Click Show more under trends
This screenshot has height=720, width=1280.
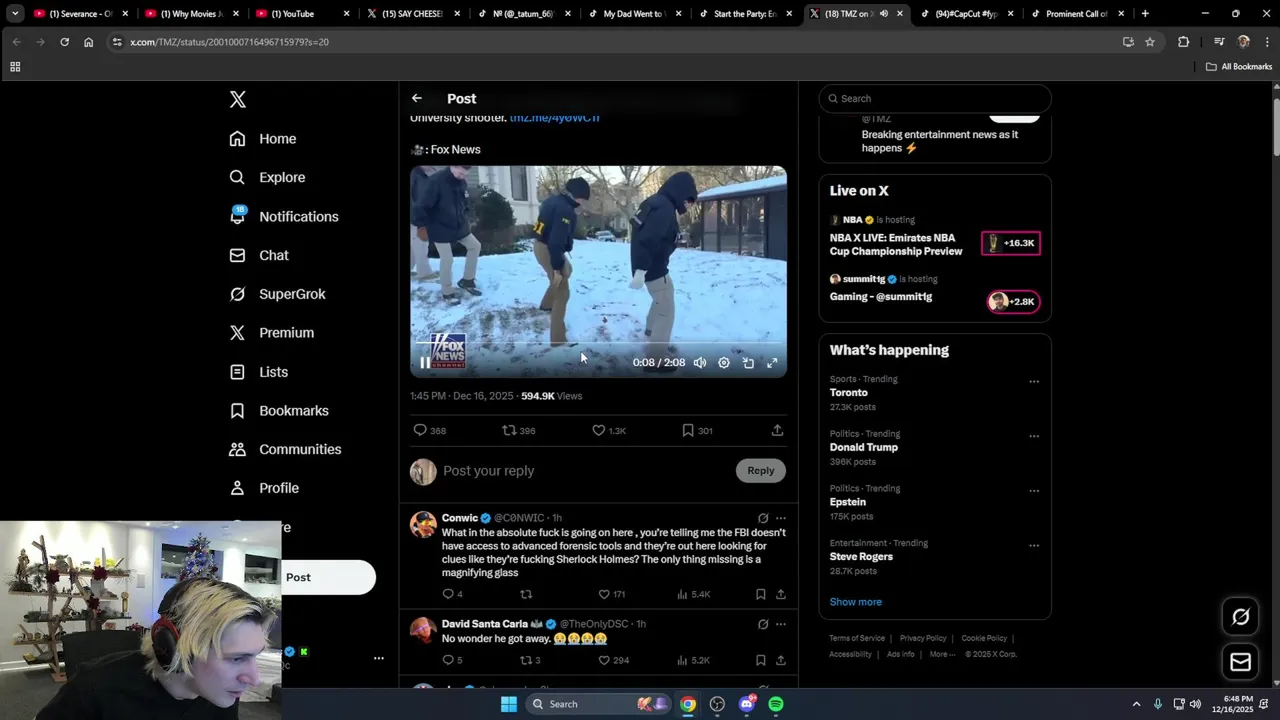[856, 602]
